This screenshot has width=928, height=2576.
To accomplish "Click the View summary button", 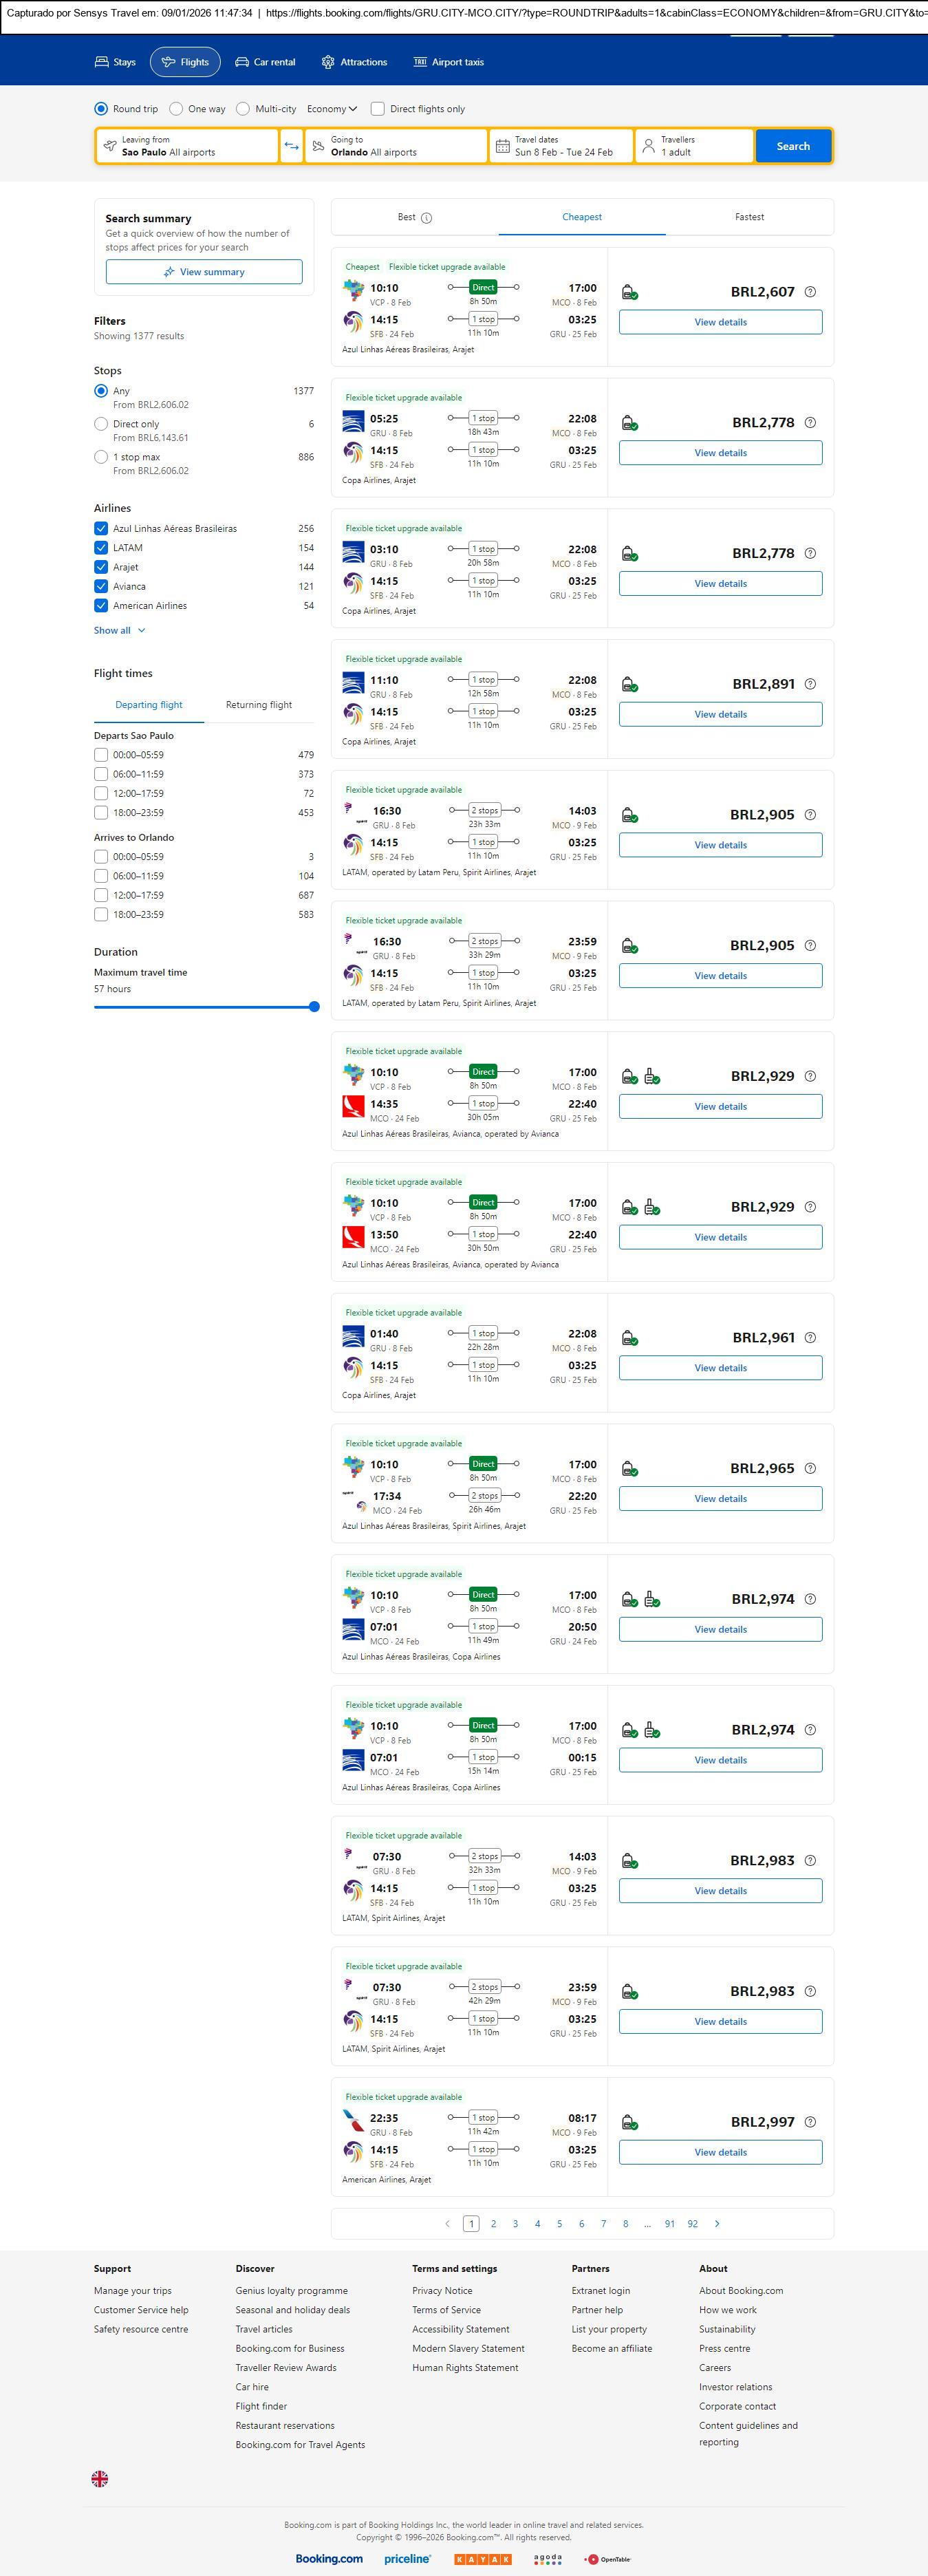I will point(204,272).
